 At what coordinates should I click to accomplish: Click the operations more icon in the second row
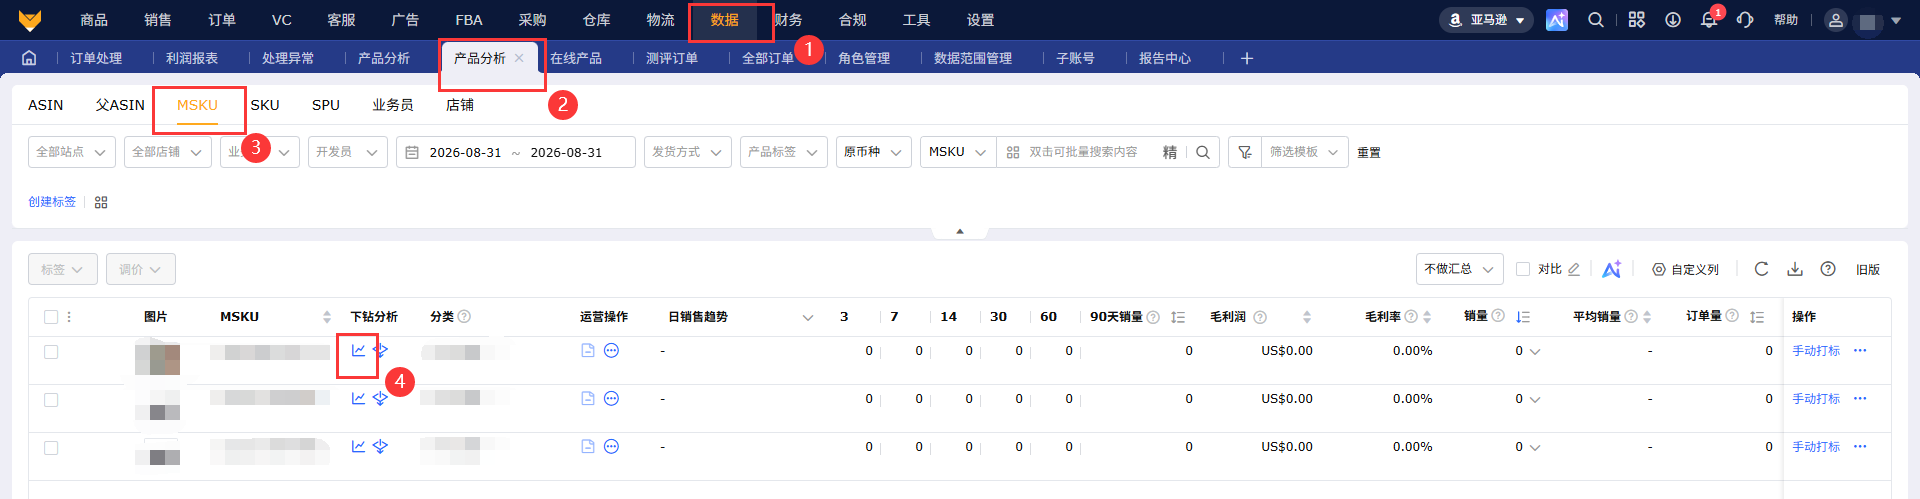click(x=612, y=399)
